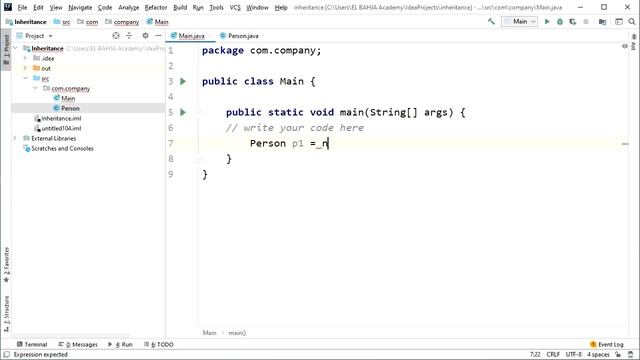
Task: Open the Window menu
Action: [x=257, y=7]
